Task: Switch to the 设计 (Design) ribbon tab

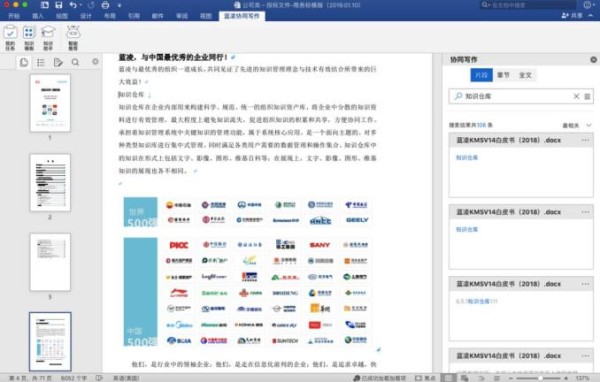Action: click(86, 16)
